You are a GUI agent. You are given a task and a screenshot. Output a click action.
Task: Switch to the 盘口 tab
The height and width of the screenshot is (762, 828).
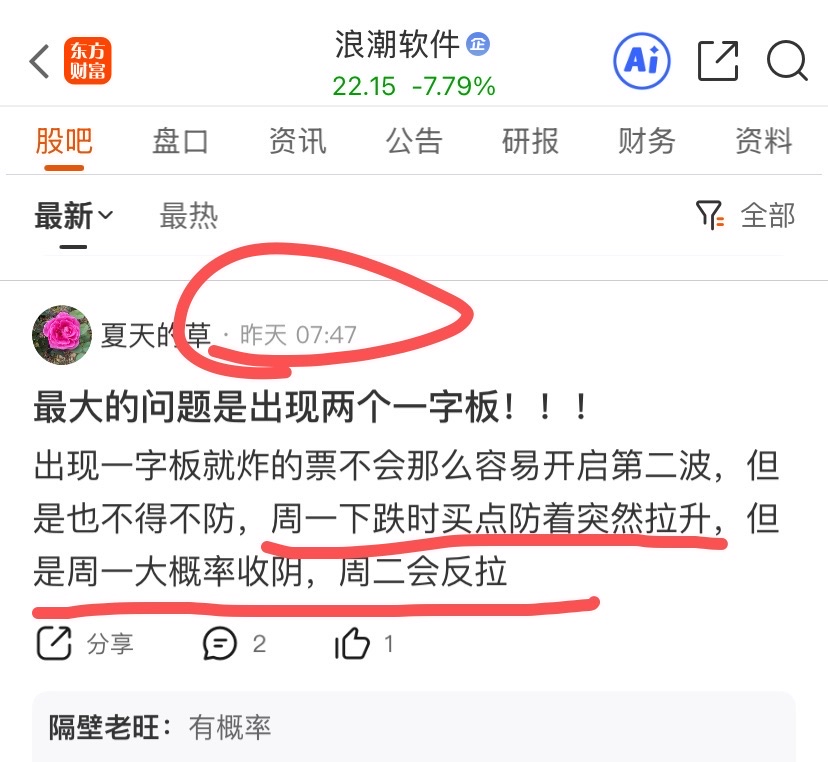[181, 142]
